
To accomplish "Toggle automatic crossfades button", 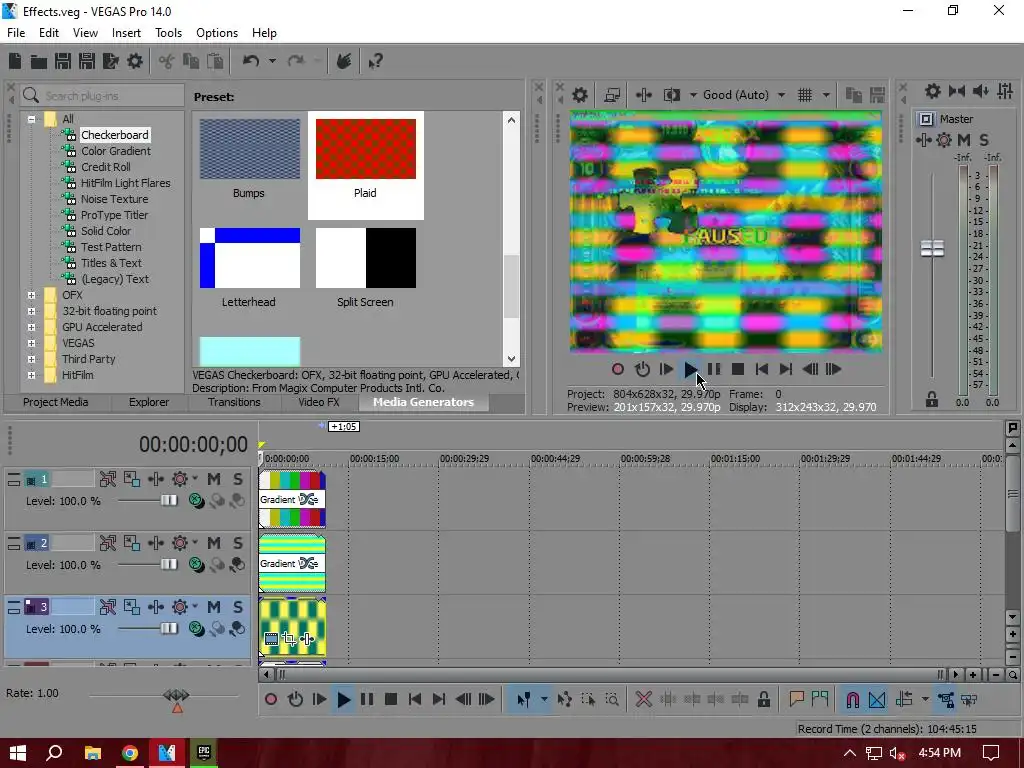I will pyautogui.click(x=877, y=700).
